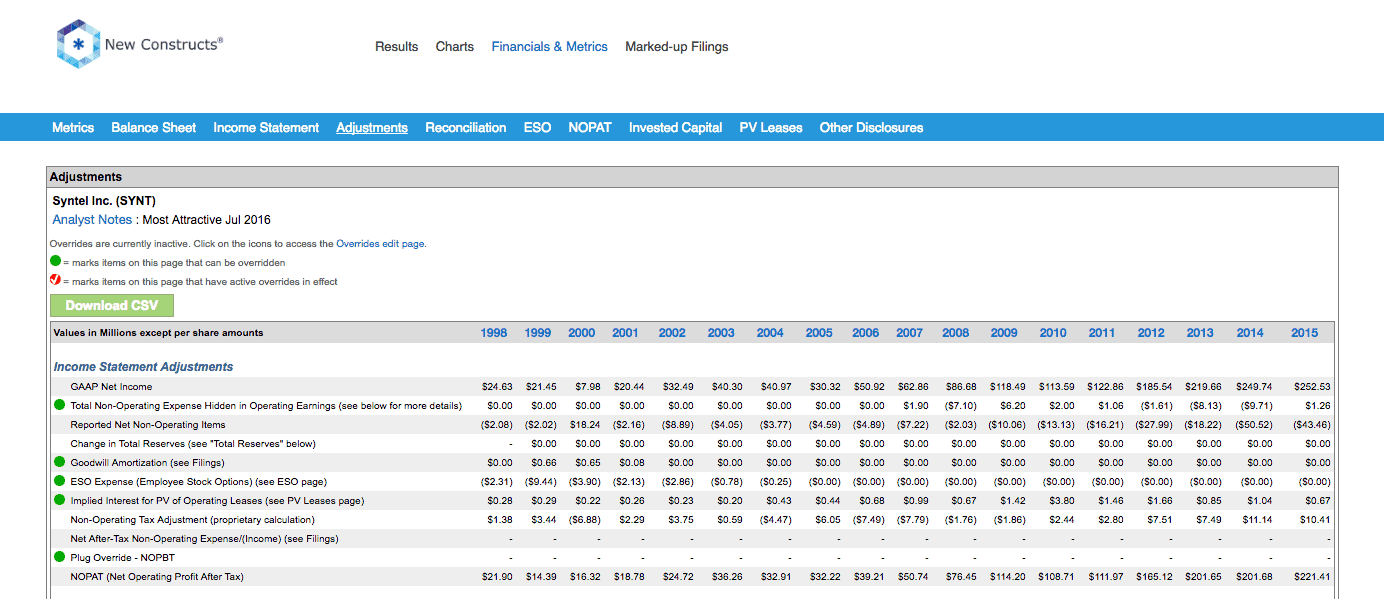Click the "$3.80" implied interest value
1384x599 pixels.
point(1064,501)
